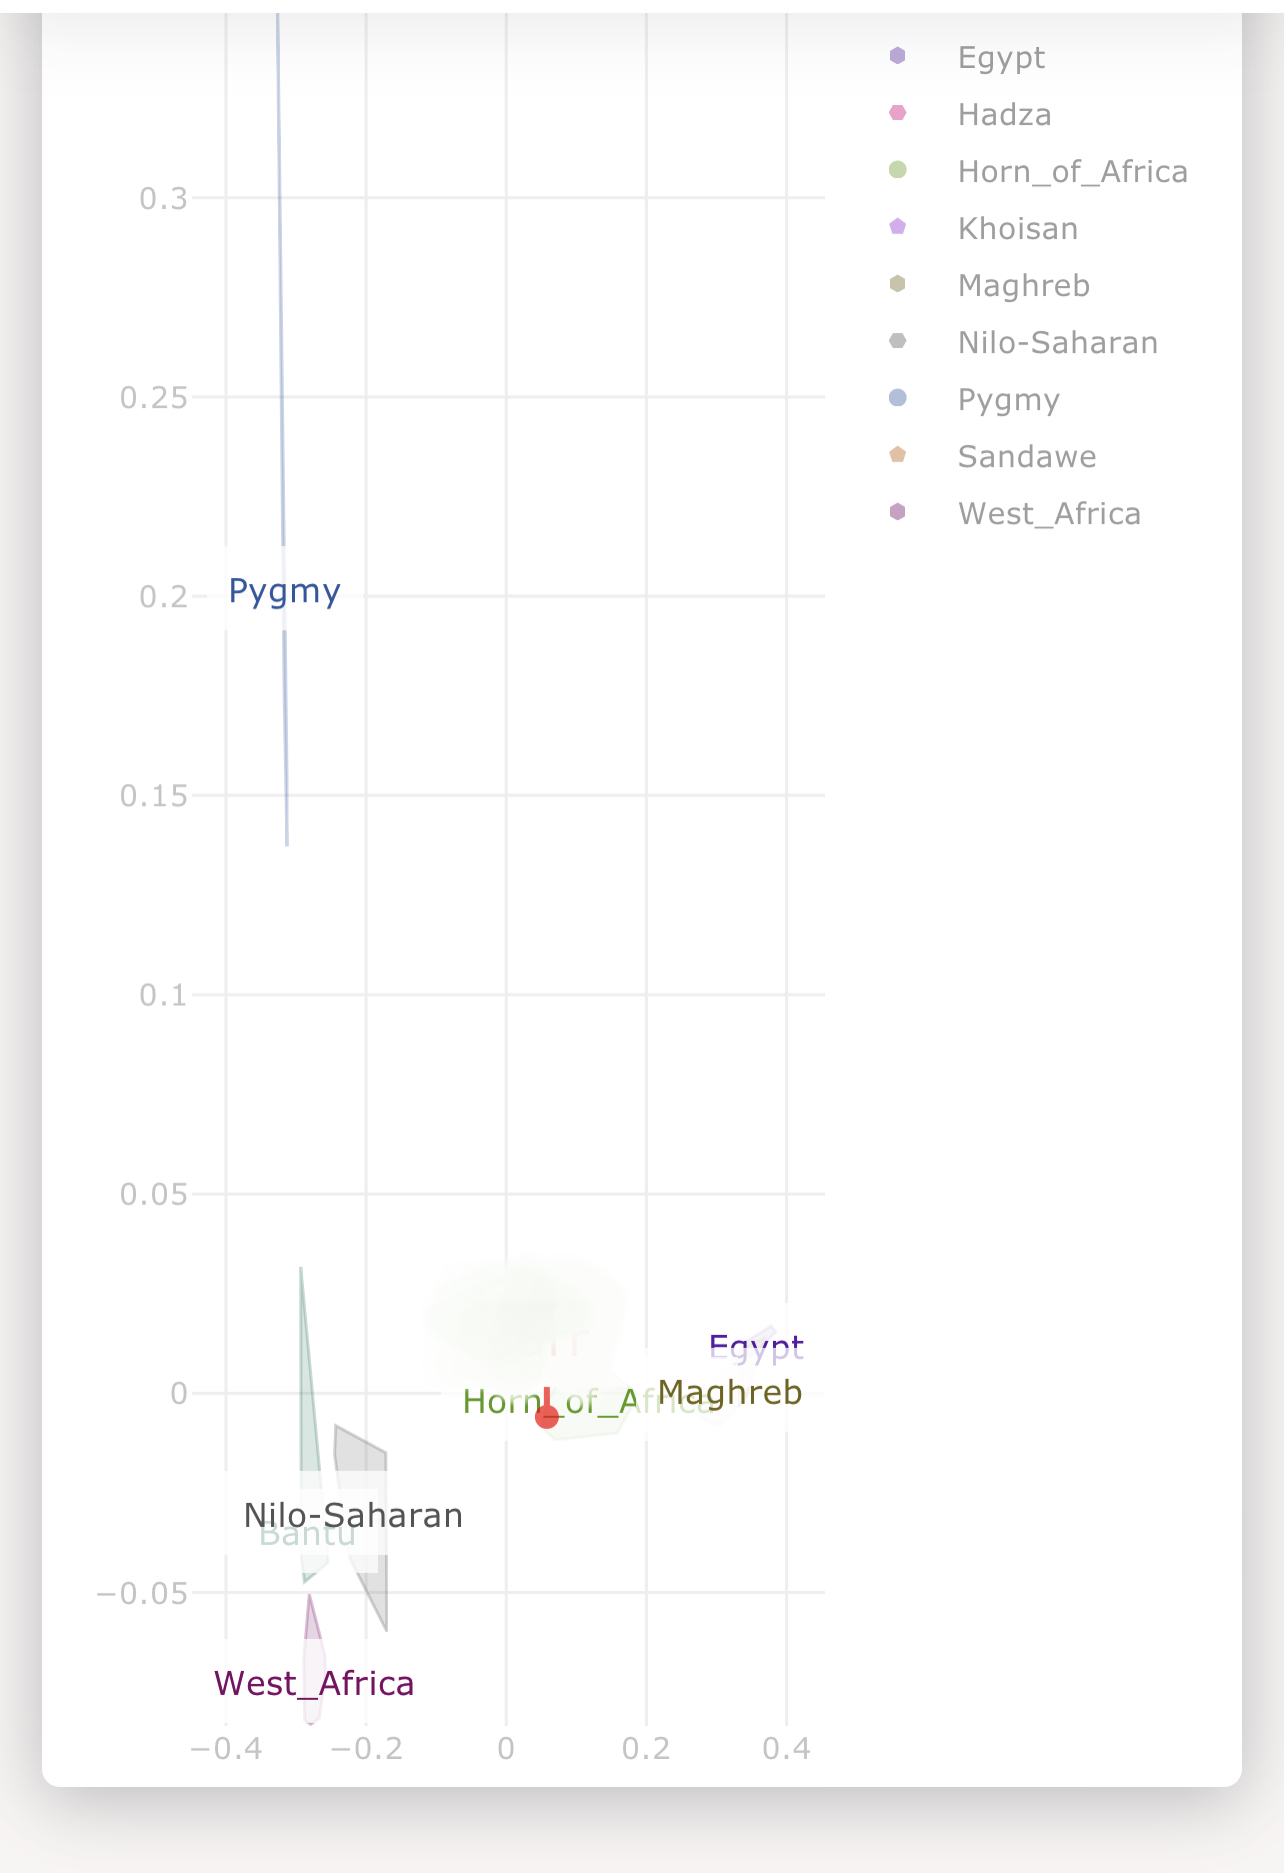Click the Maghreb label in the plot

pyautogui.click(x=730, y=1393)
